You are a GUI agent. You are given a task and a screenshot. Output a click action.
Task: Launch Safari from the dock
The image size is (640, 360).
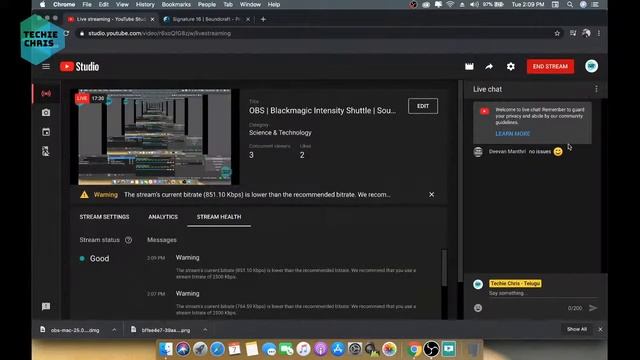tap(217, 349)
